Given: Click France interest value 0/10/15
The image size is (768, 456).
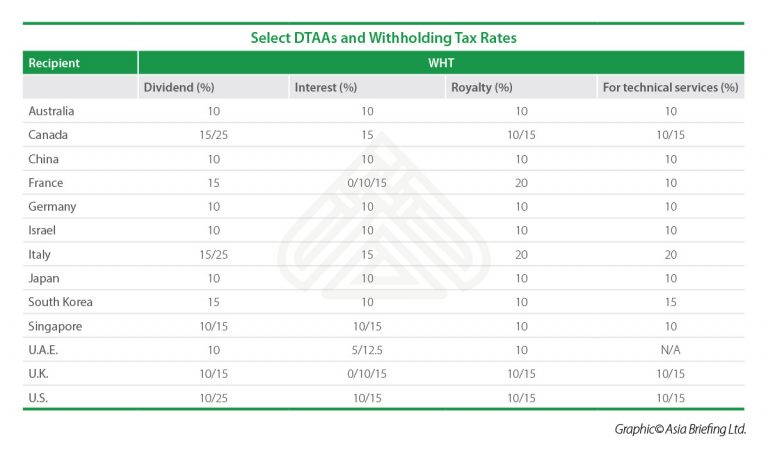Looking at the screenshot, I should tap(367, 183).
